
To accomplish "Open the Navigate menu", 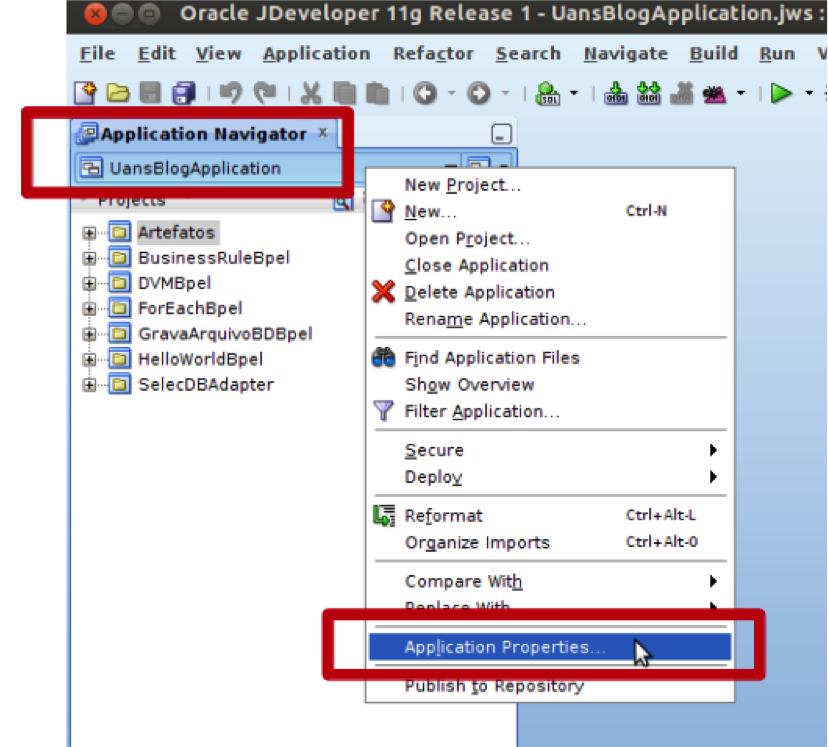I will point(625,53).
